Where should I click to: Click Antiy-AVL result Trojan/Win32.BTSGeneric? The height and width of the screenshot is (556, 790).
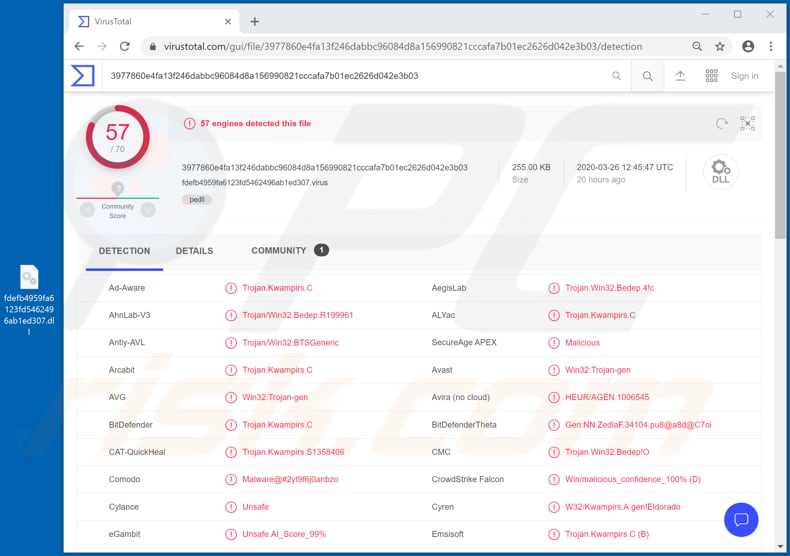291,342
